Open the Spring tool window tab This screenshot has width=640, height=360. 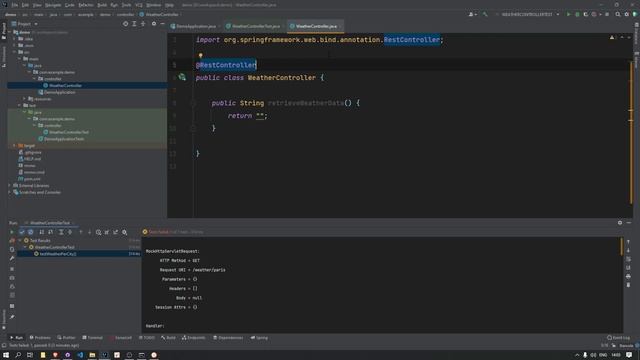pos(260,338)
